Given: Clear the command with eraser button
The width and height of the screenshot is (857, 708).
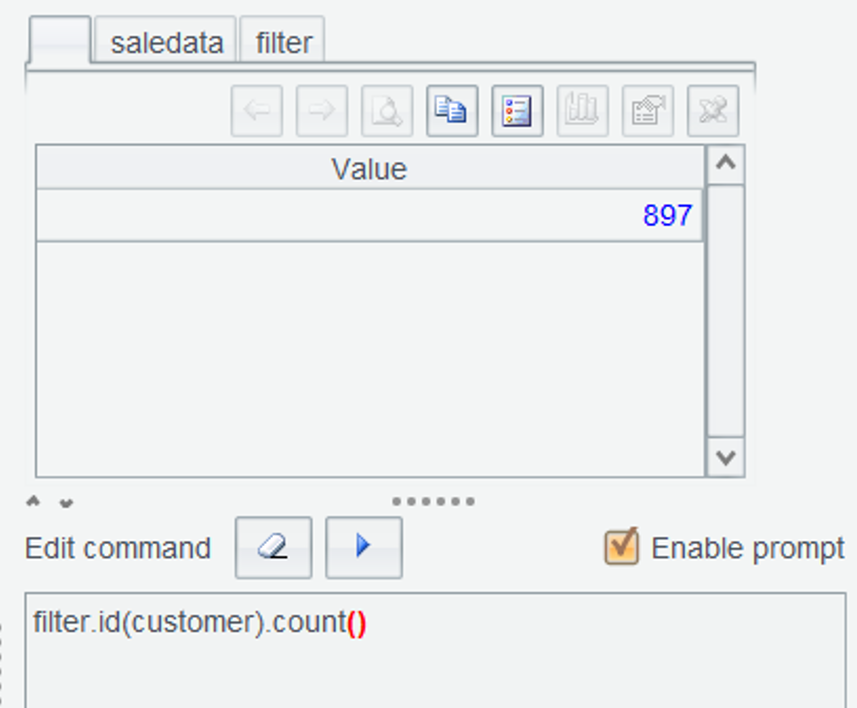Looking at the screenshot, I should point(273,547).
